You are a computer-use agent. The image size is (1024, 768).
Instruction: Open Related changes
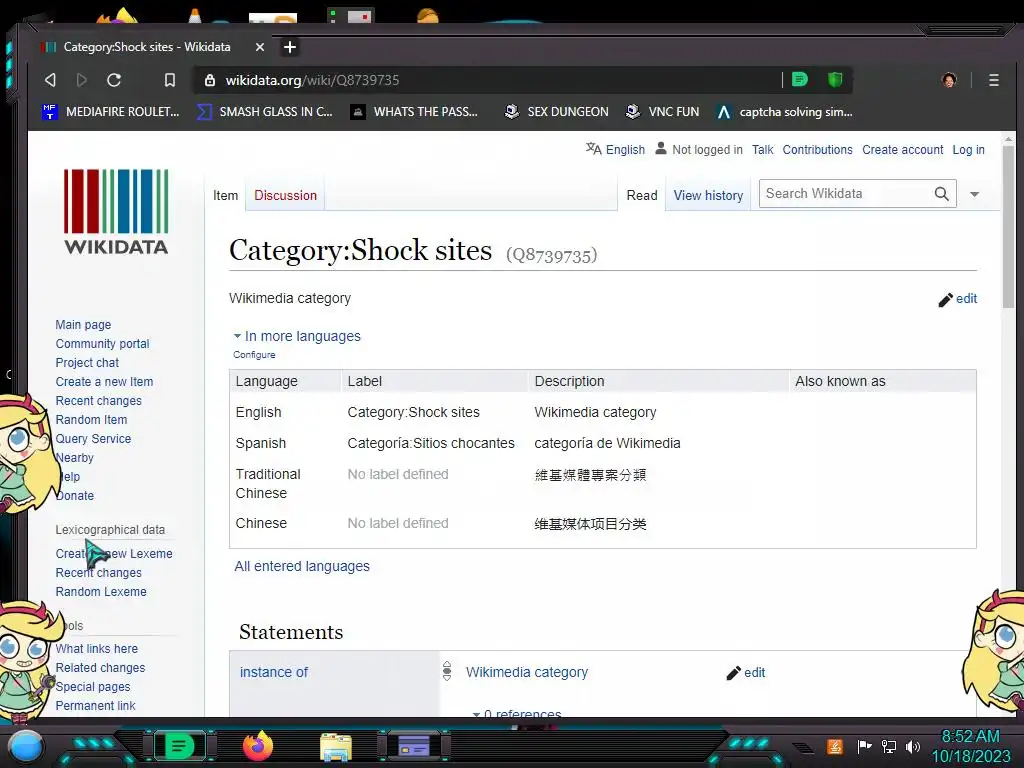(100, 667)
